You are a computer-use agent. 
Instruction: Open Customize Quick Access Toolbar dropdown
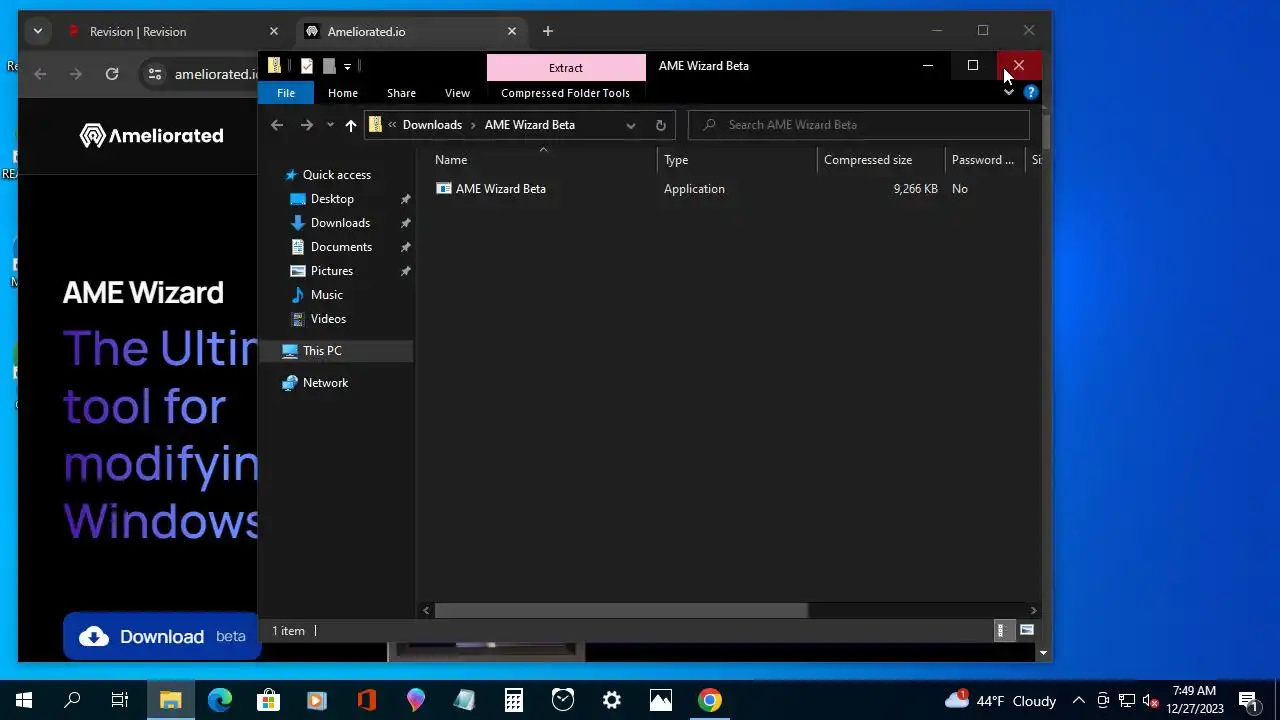coord(347,66)
